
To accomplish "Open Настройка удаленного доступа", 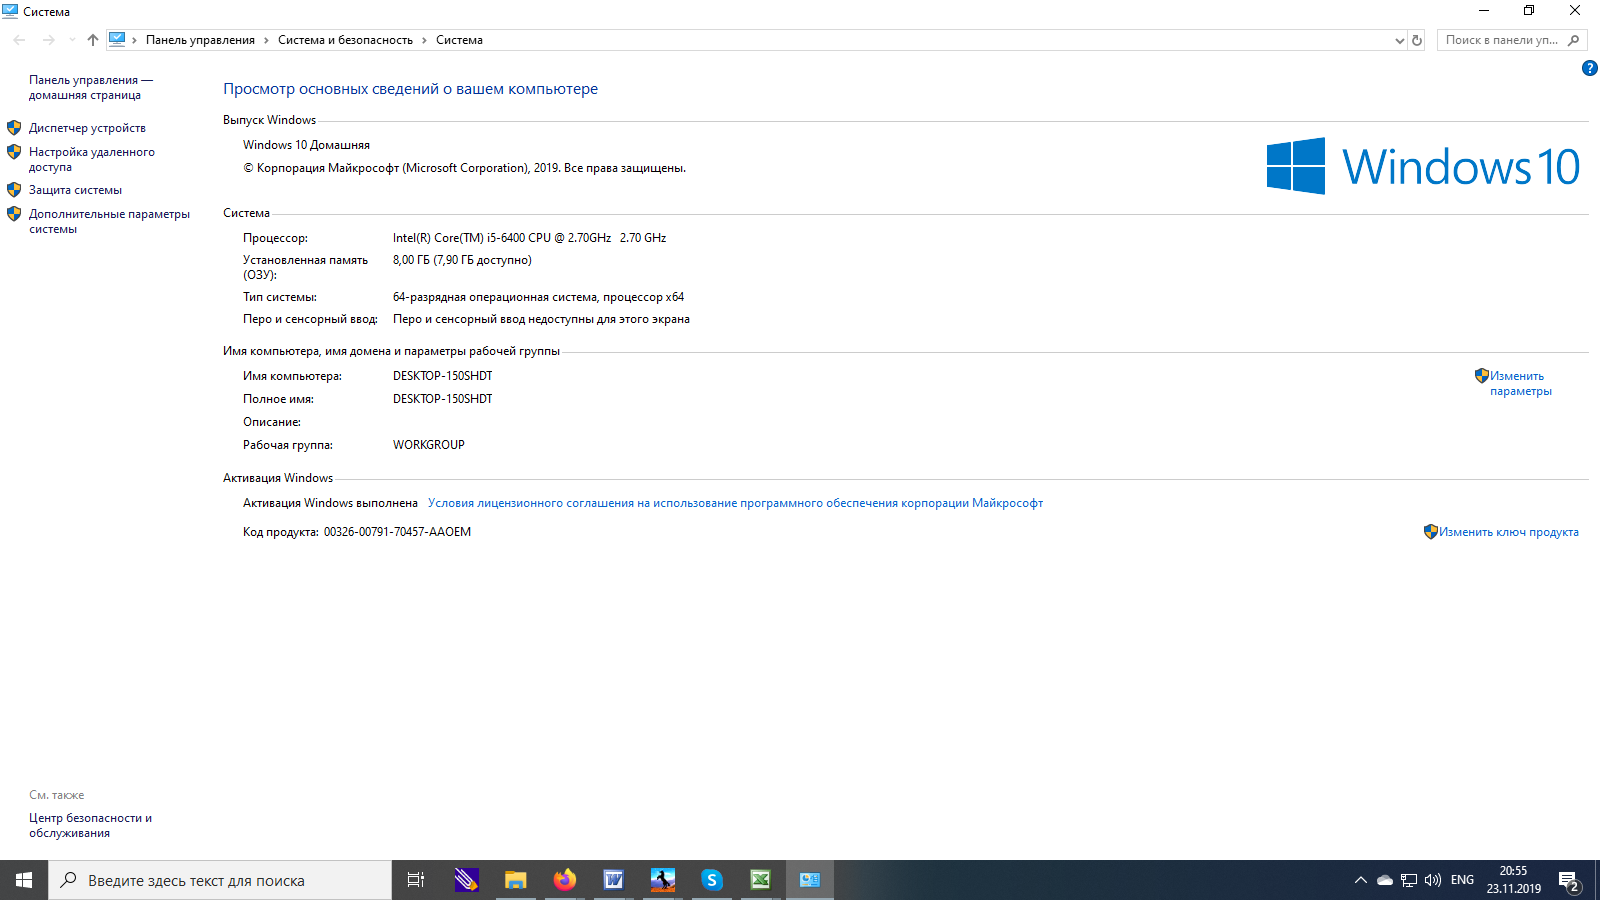I will click(91, 159).
